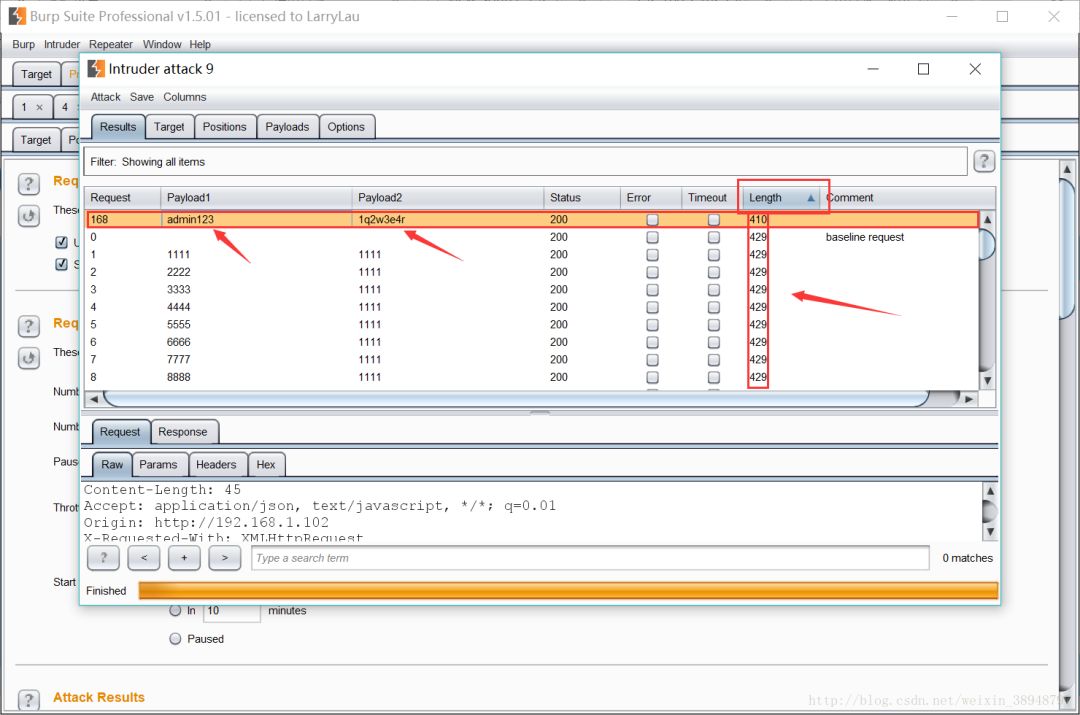
Task: Open the Repeater menu in main window
Action: point(111,44)
